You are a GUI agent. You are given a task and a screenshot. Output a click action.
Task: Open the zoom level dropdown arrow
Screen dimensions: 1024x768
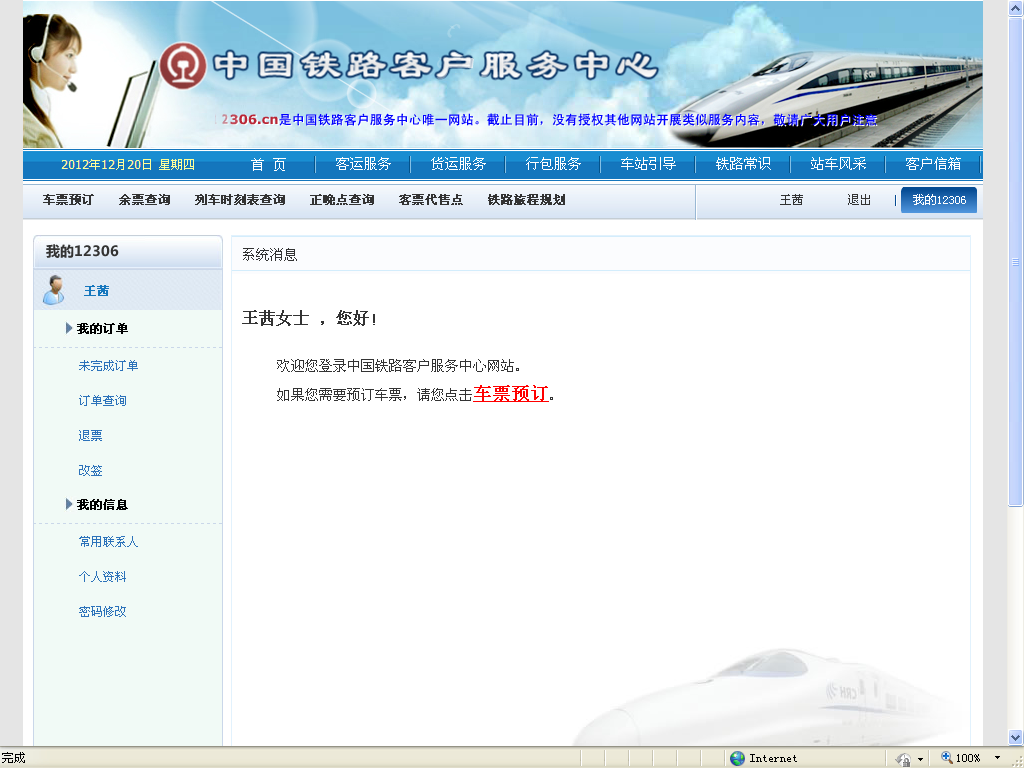(997, 758)
